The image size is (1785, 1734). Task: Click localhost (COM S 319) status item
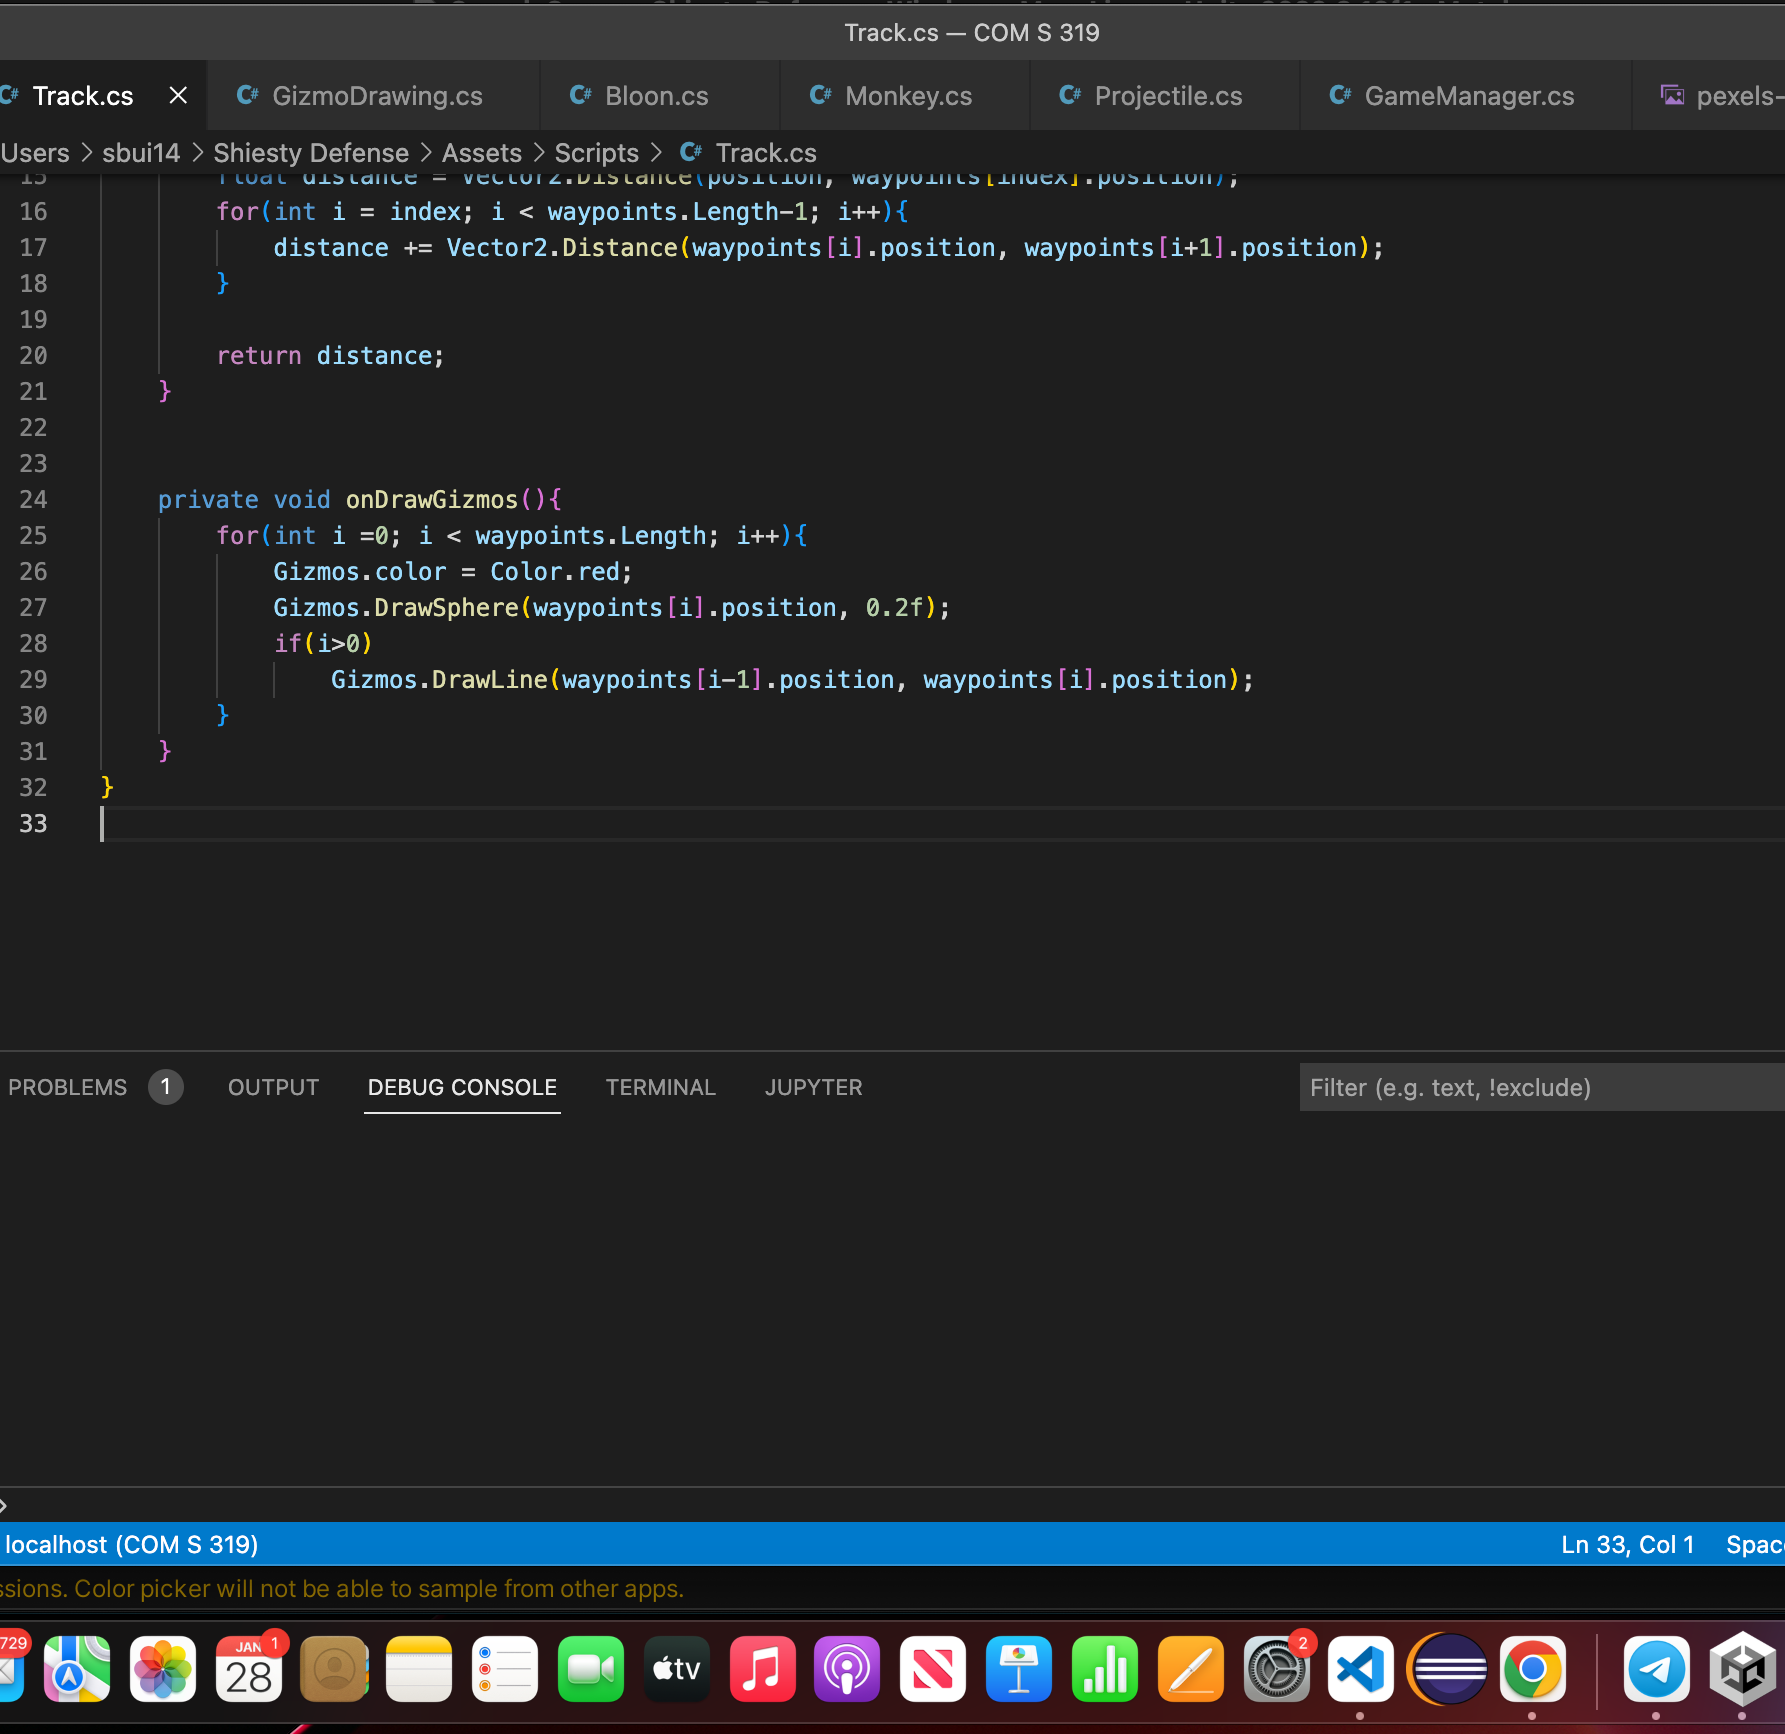click(x=131, y=1545)
